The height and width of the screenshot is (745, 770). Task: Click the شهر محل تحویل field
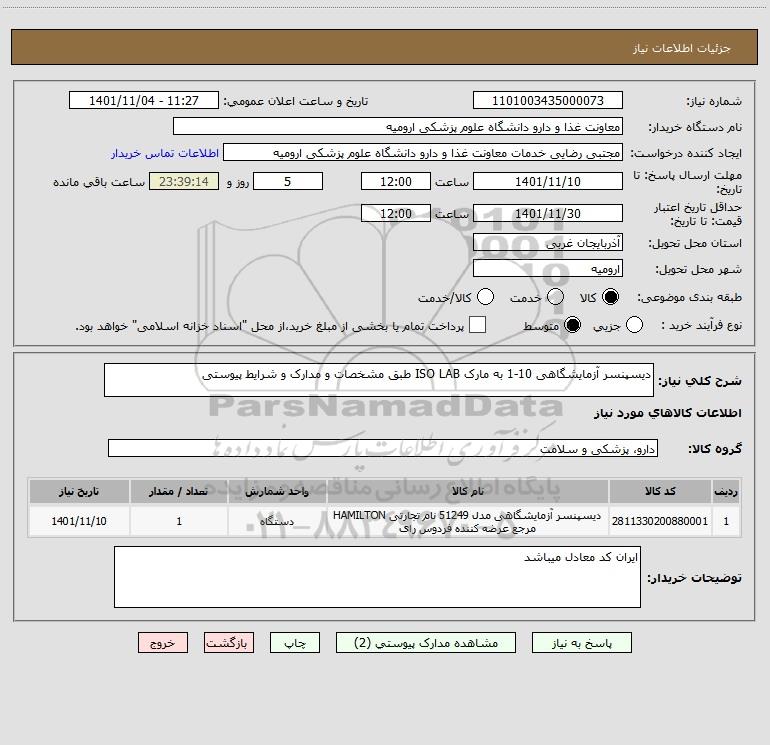click(x=547, y=269)
